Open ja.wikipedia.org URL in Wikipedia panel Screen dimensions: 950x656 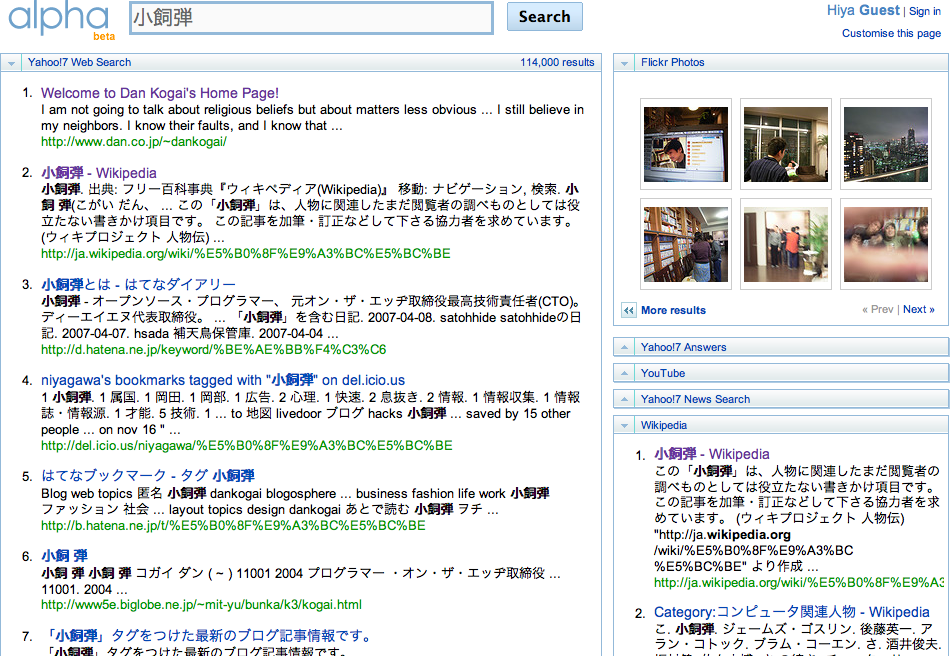point(799,583)
